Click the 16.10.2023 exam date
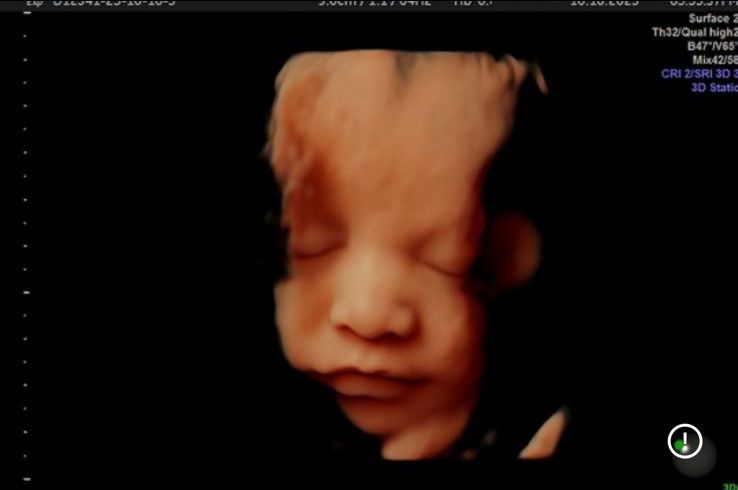Screen dimensions: 738x490 coord(603,3)
